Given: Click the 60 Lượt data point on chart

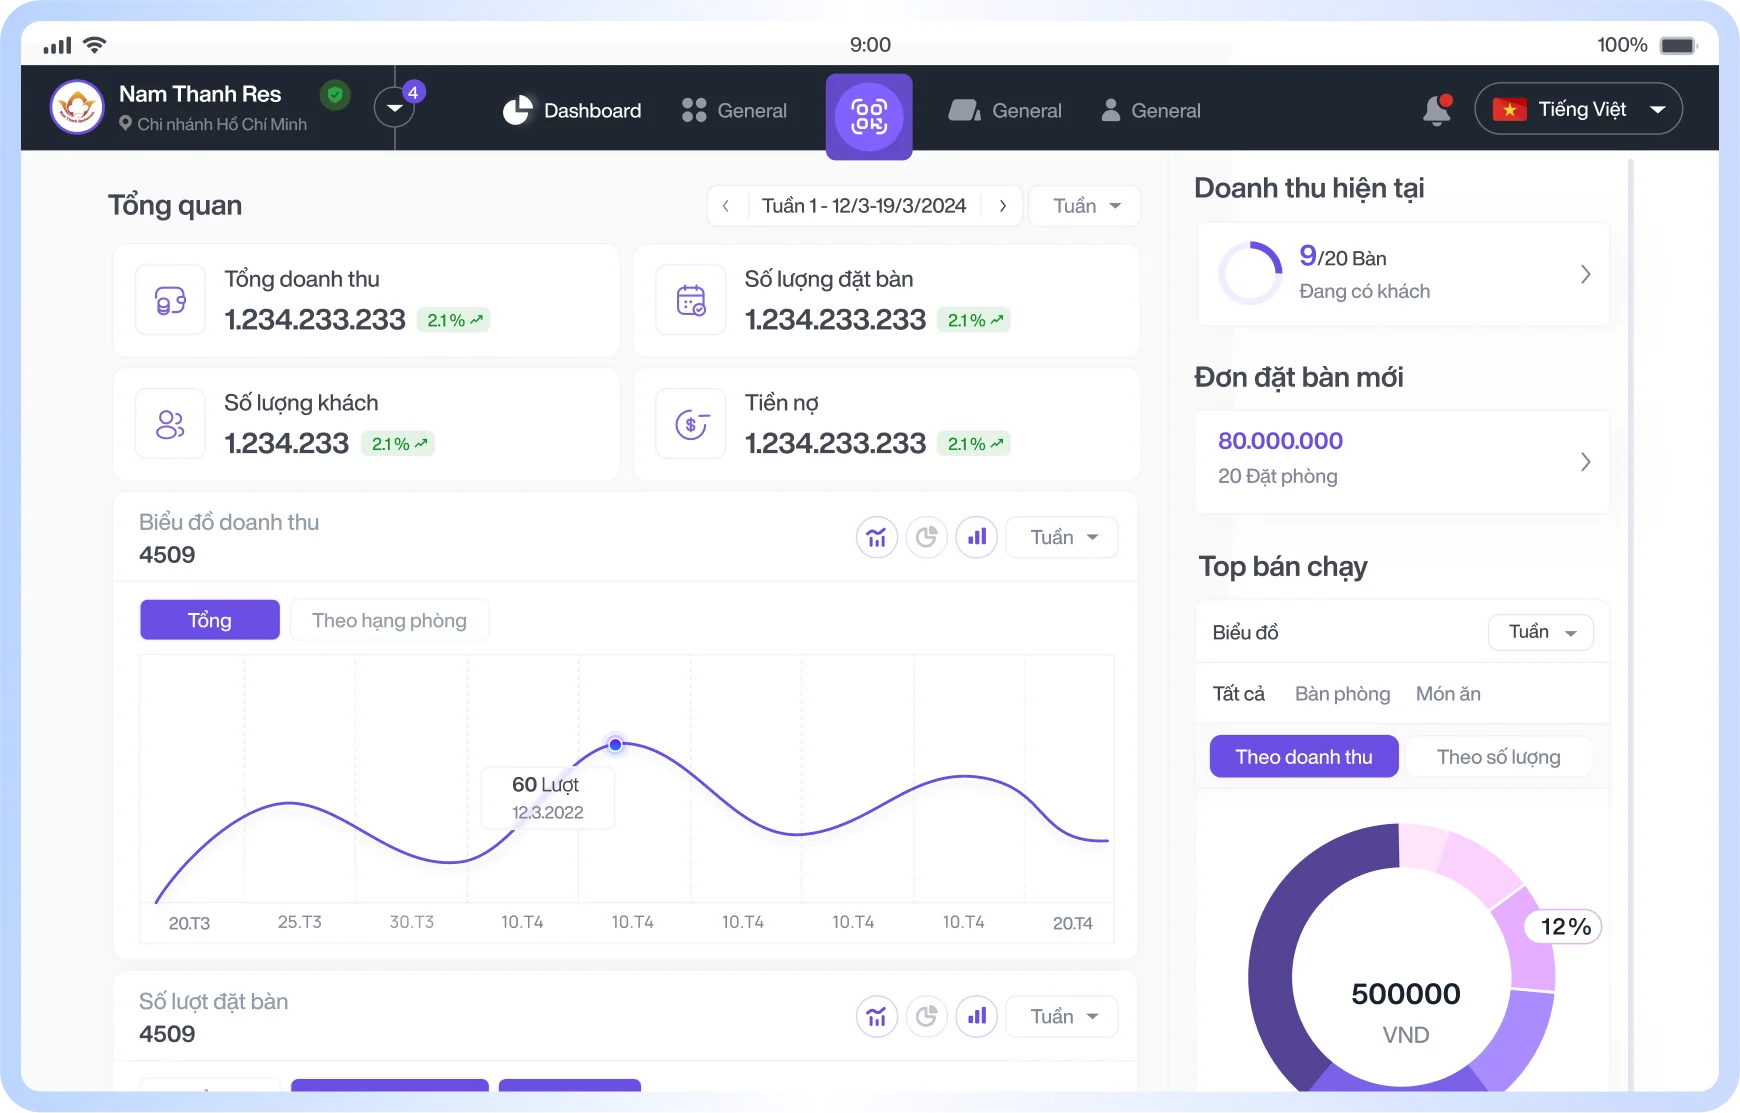Looking at the screenshot, I should click(615, 745).
